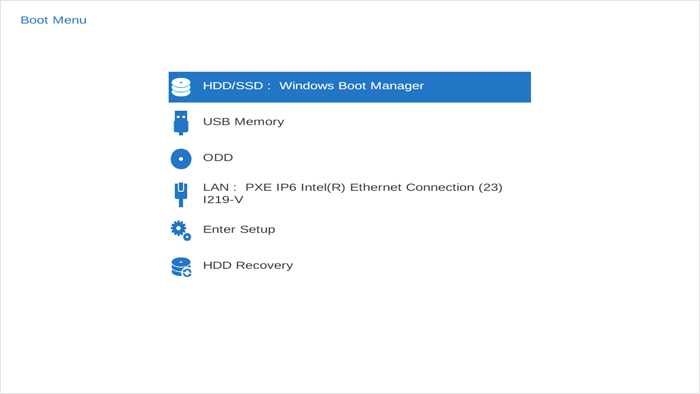Click the LAN ethernet plug icon
This screenshot has height=394, width=700.
(181, 195)
